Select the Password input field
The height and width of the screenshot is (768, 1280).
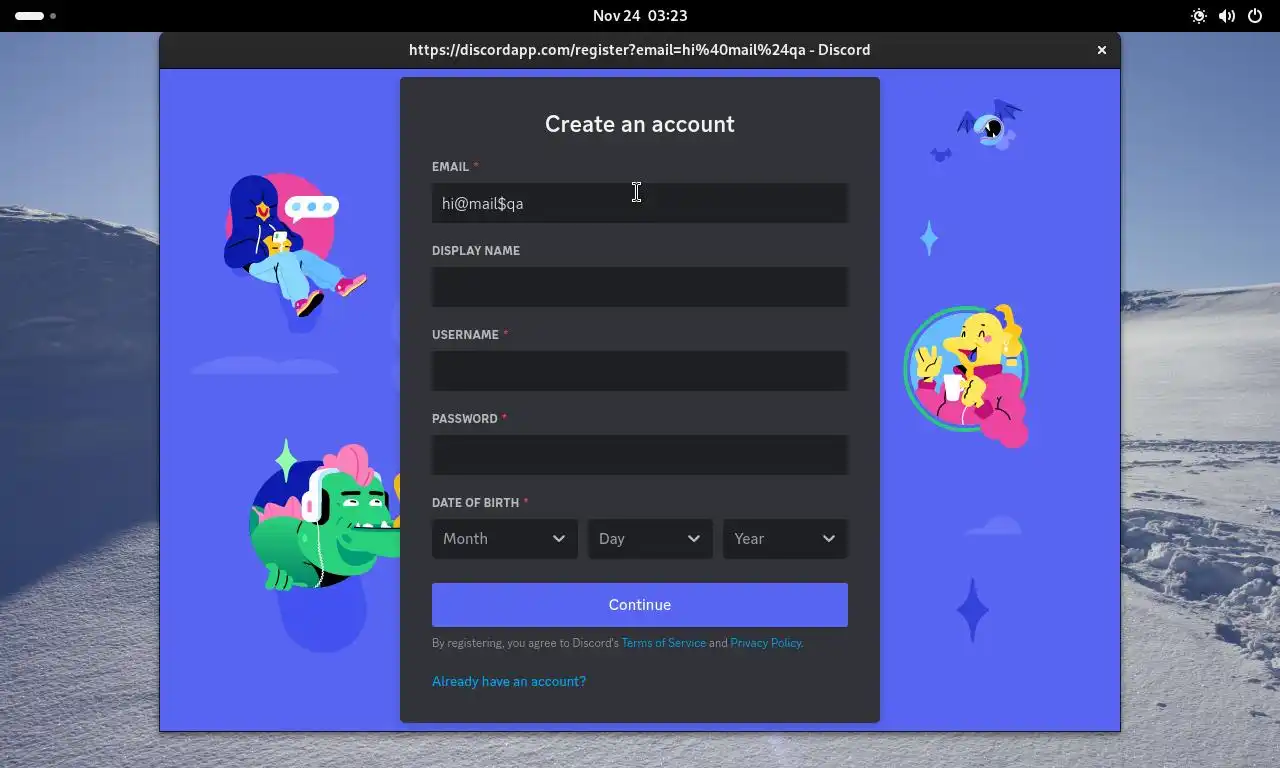[x=640, y=455]
